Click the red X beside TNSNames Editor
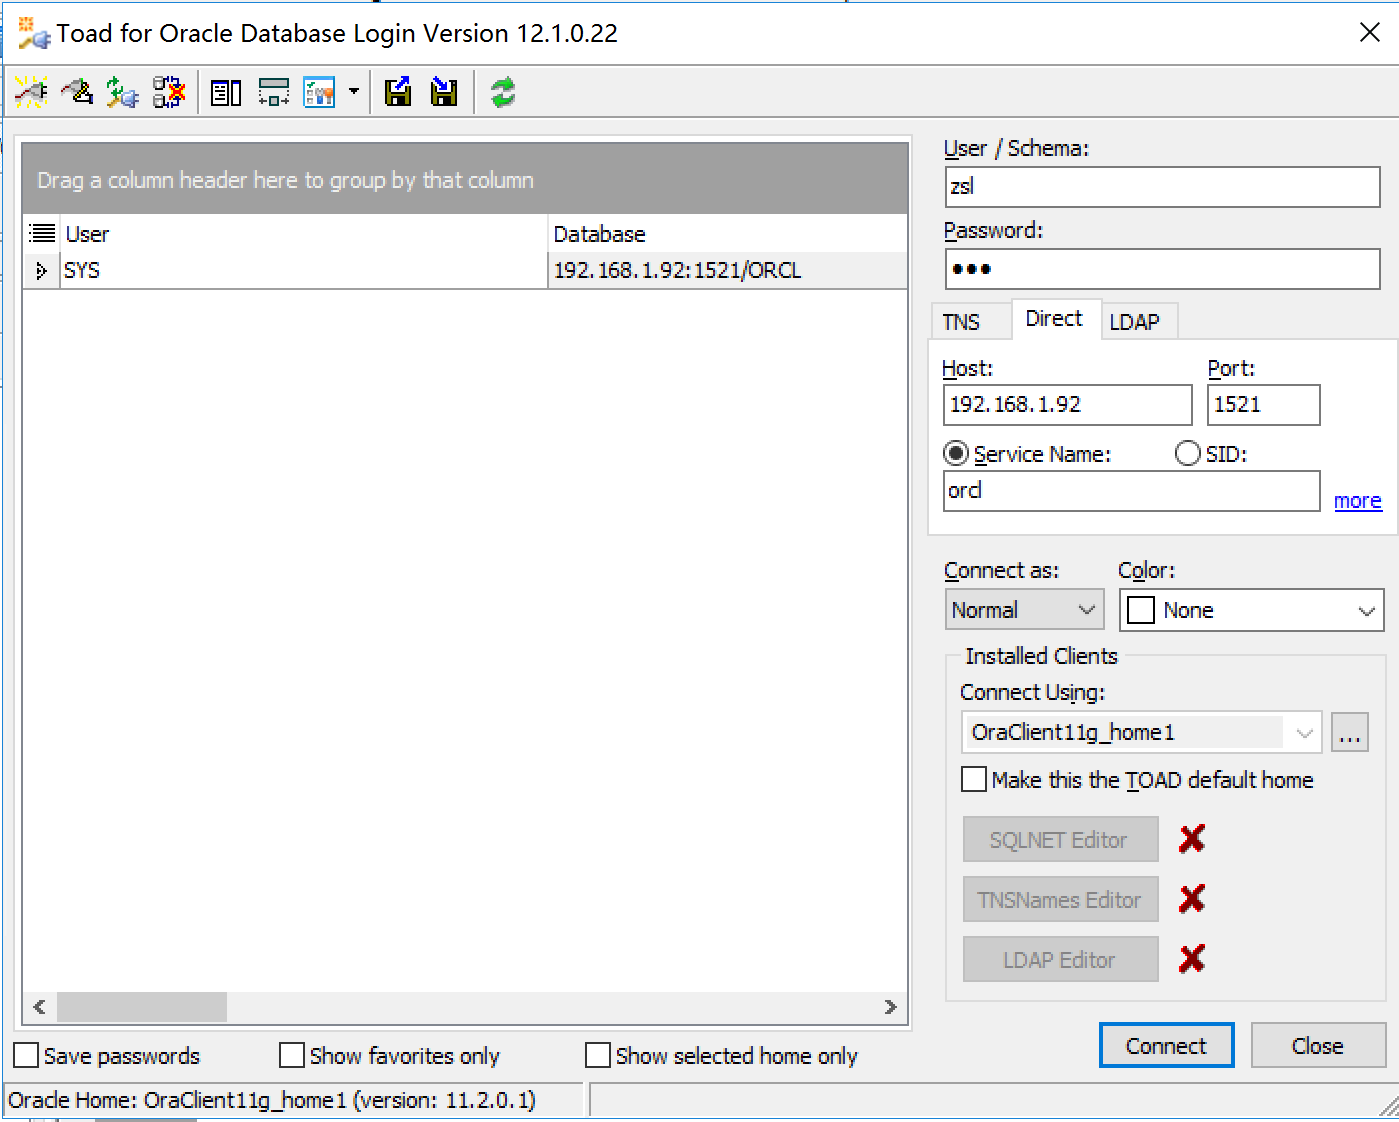Image resolution: width=1399 pixels, height=1122 pixels. pos(1191,899)
